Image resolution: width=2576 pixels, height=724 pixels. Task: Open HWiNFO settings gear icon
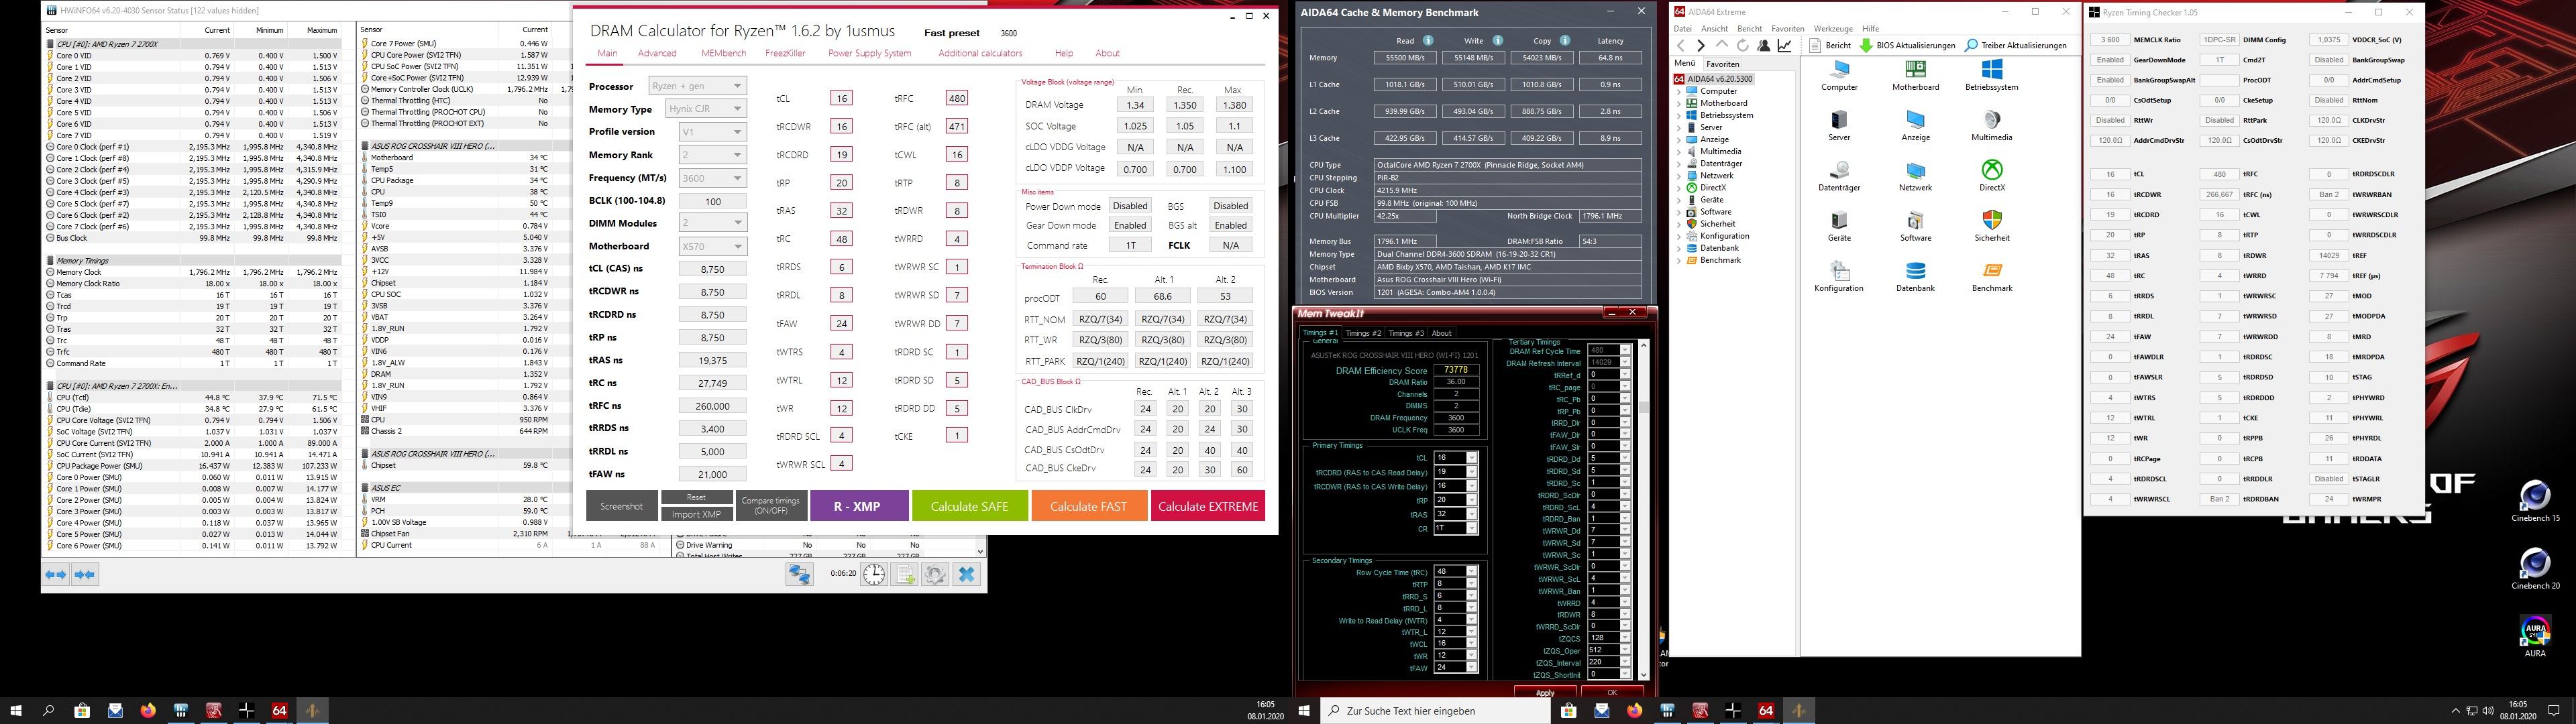(934, 574)
